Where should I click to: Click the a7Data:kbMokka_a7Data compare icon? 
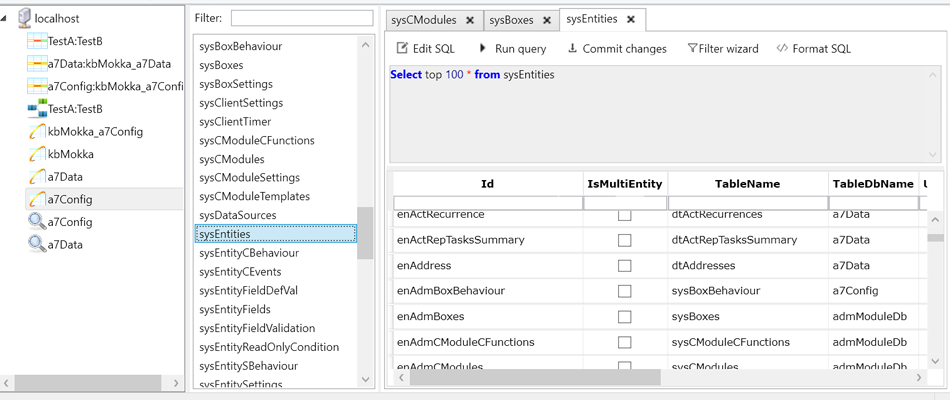tap(37, 64)
